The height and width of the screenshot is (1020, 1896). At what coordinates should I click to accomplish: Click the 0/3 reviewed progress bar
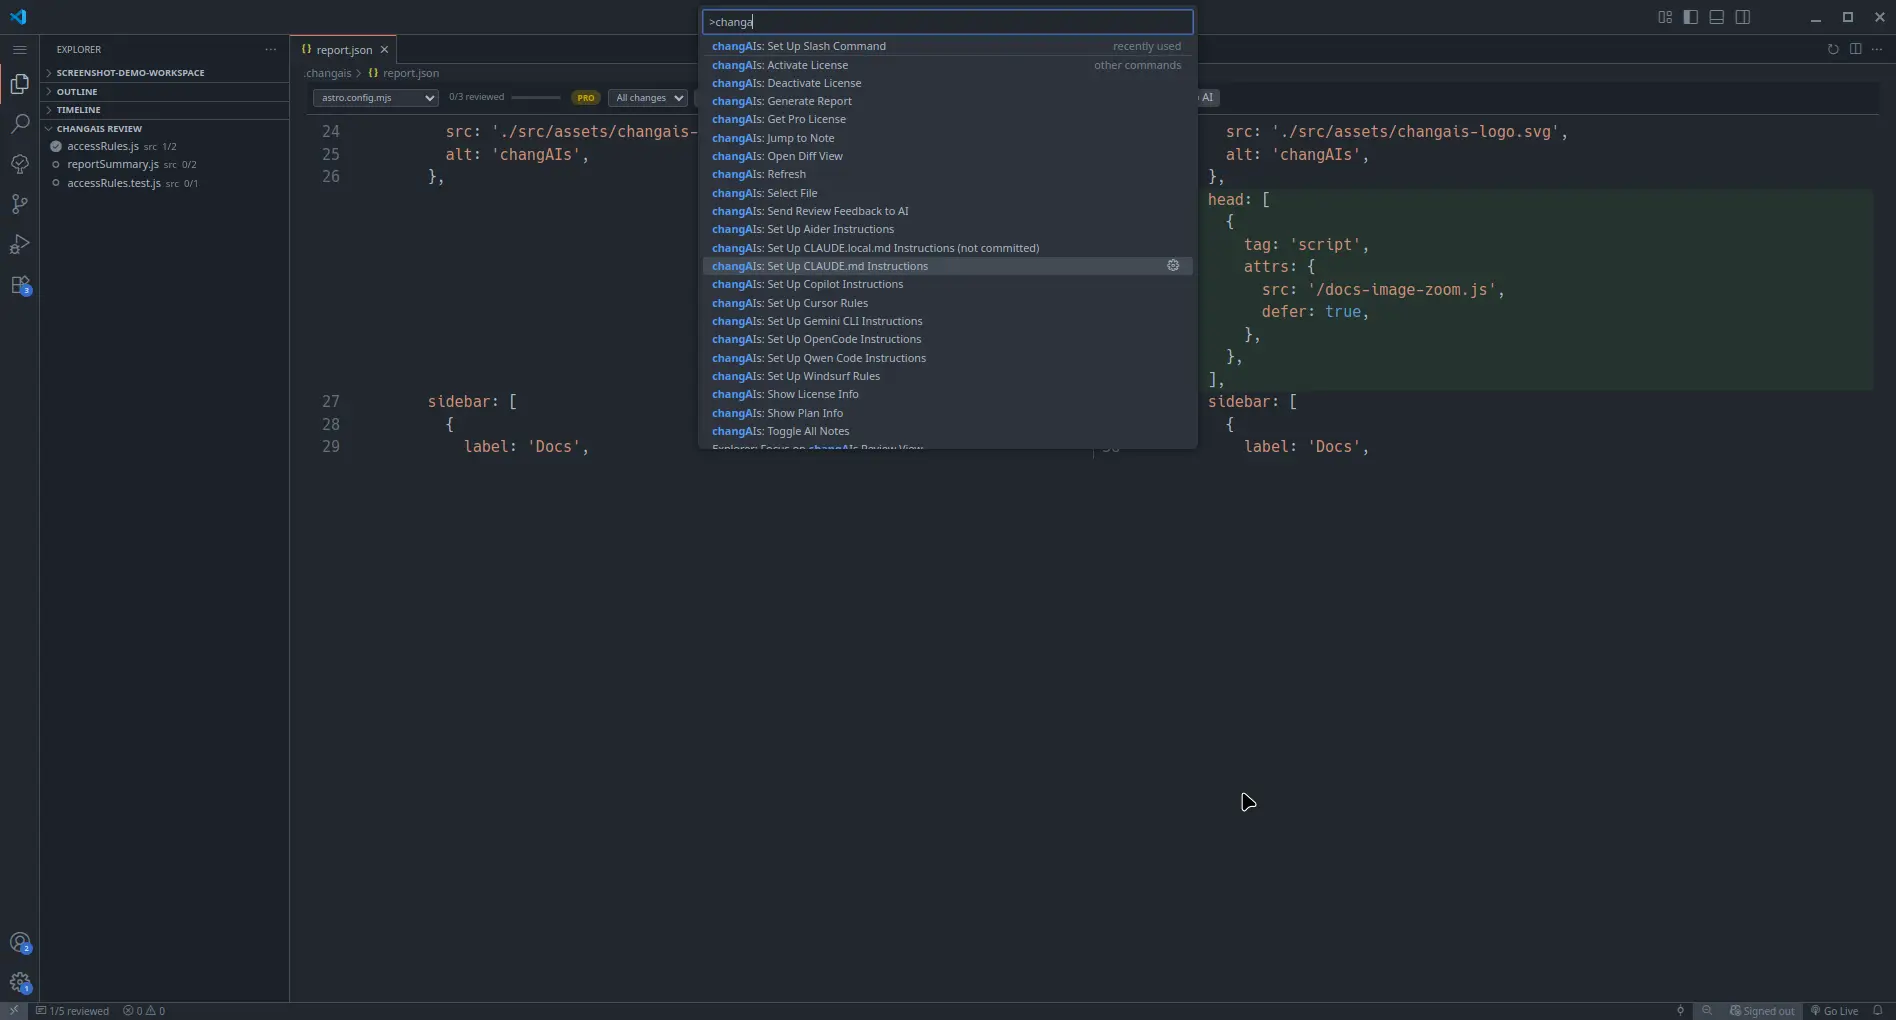[536, 97]
